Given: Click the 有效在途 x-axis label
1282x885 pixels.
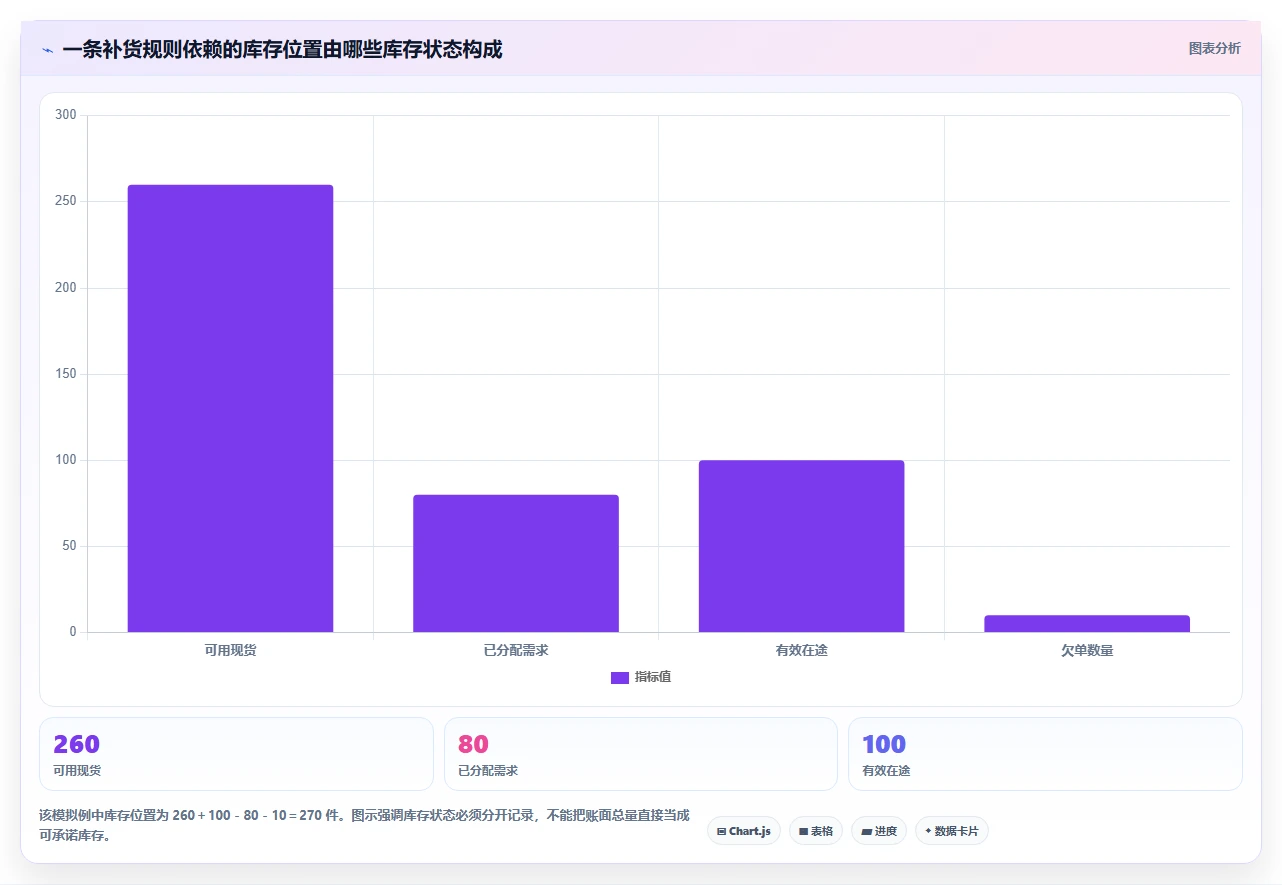Looking at the screenshot, I should pos(802,651).
